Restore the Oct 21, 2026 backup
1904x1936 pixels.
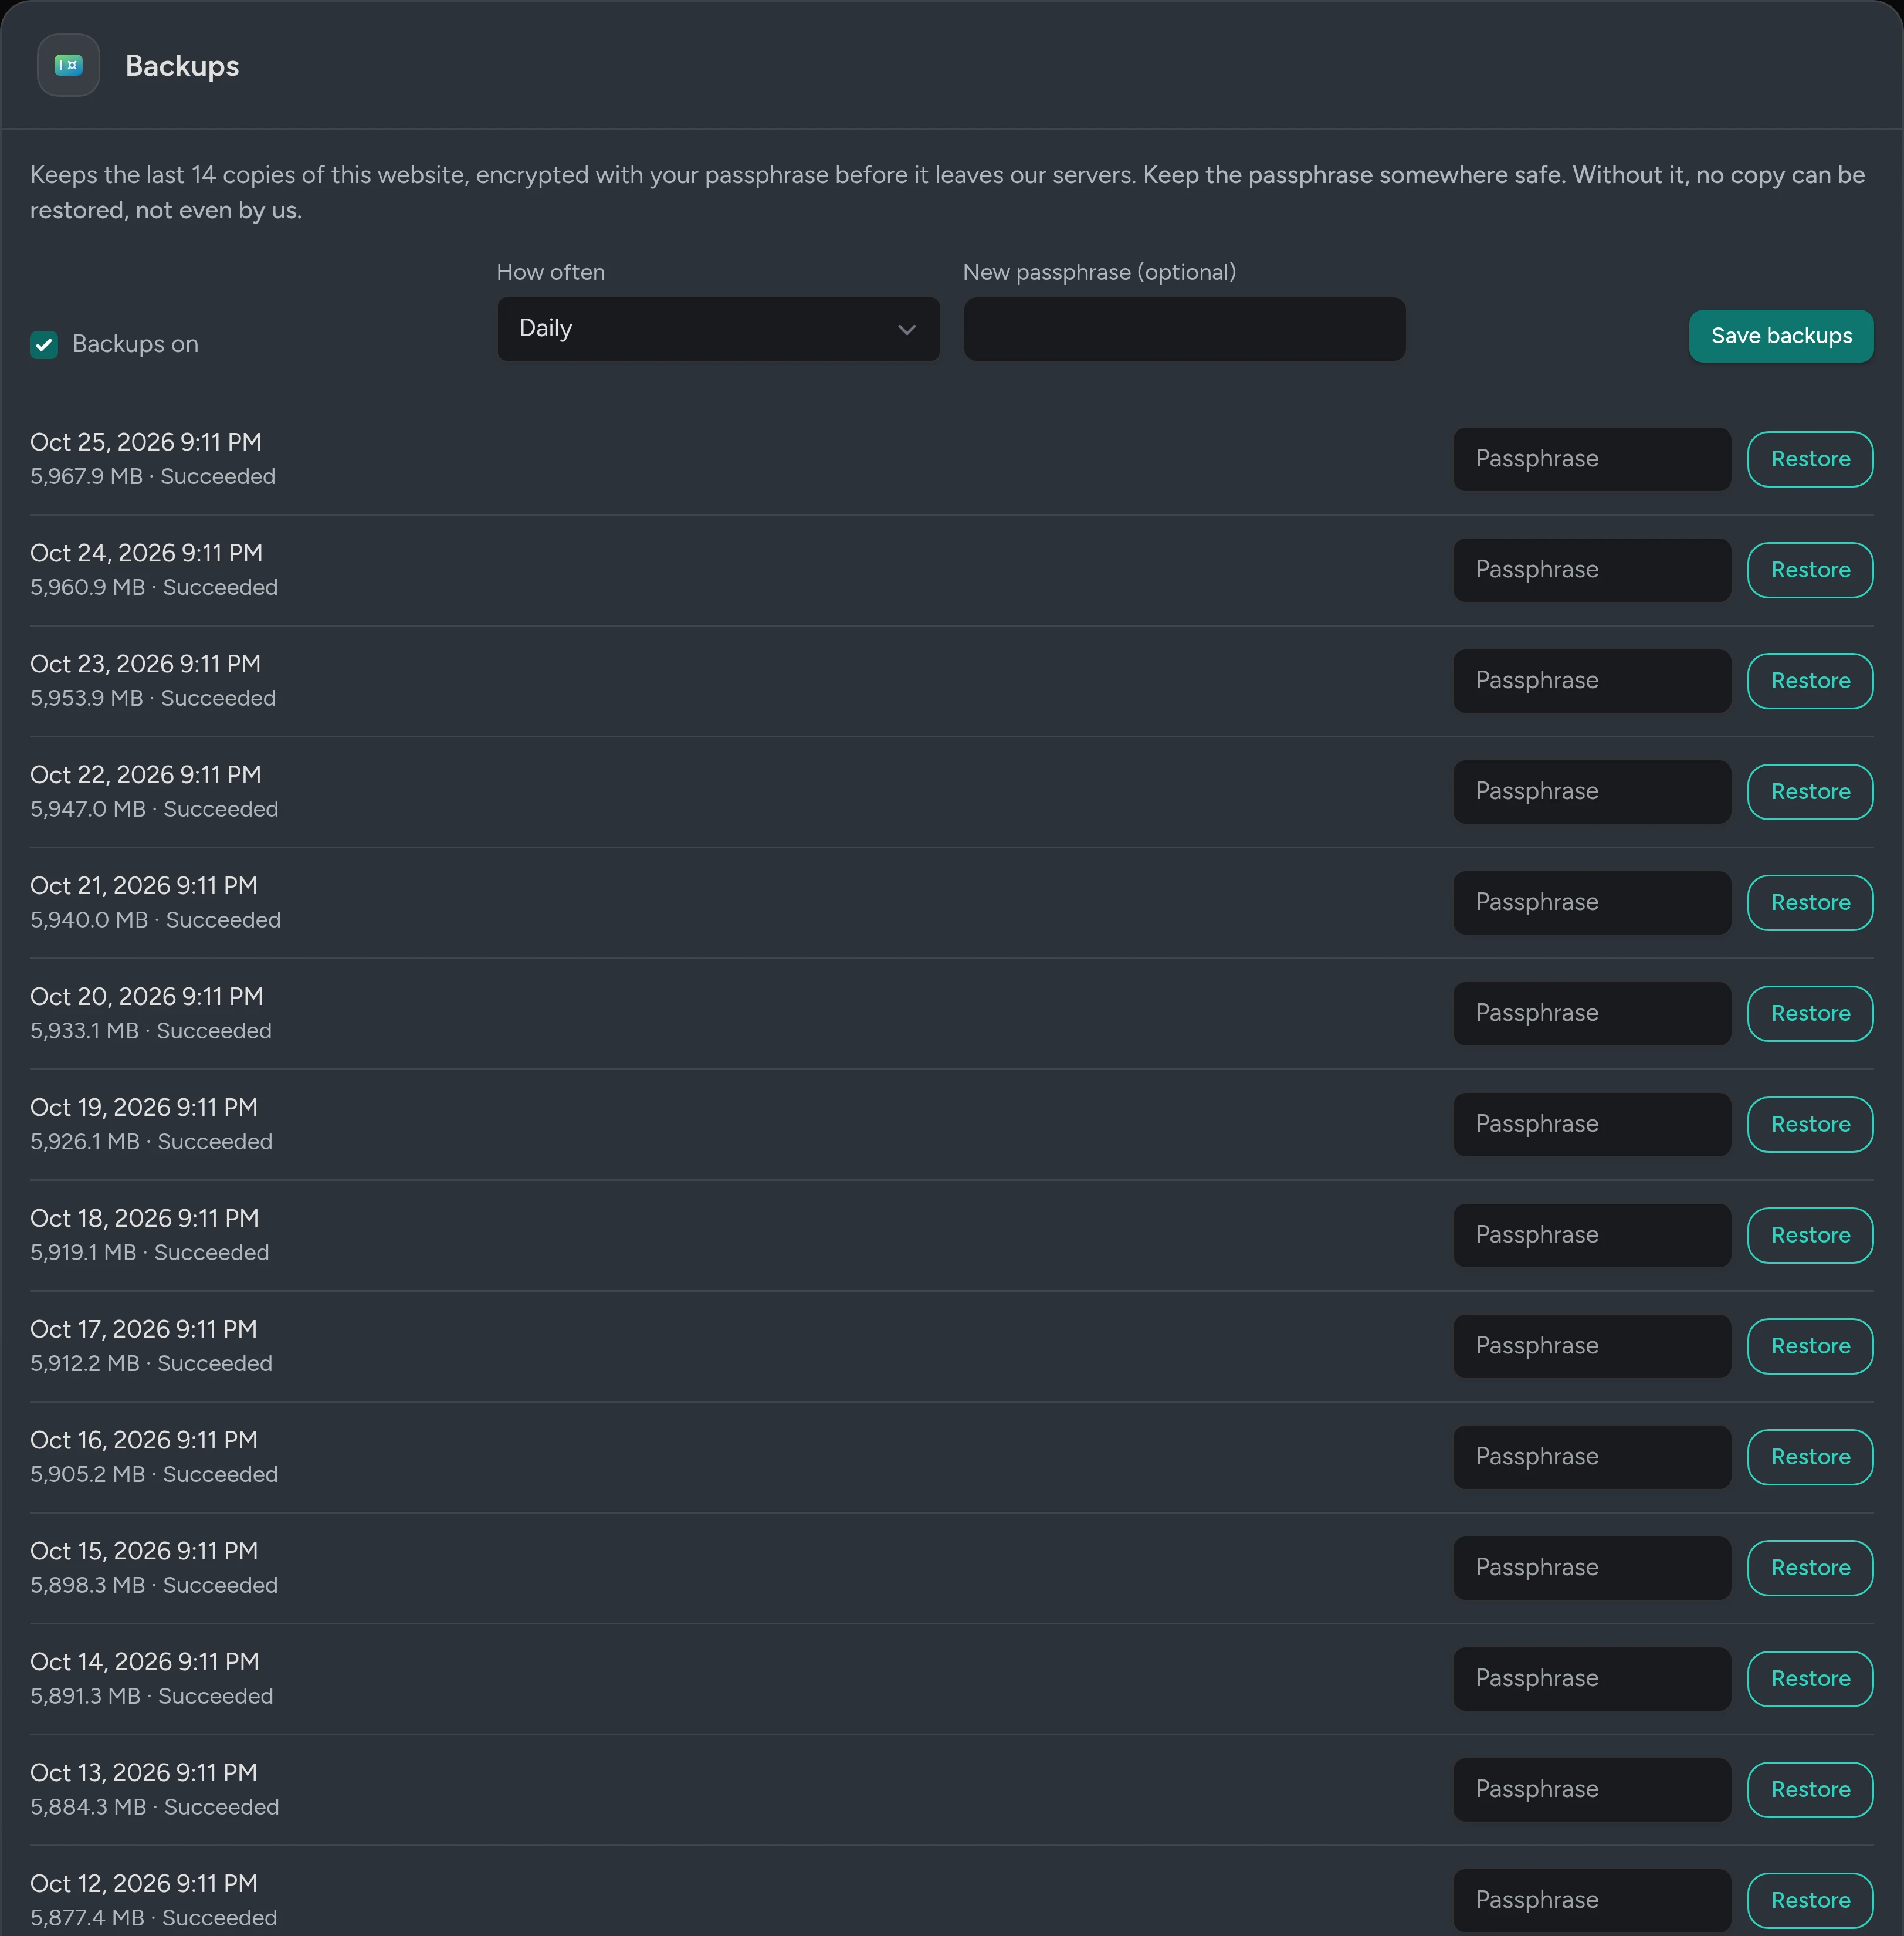(1810, 903)
